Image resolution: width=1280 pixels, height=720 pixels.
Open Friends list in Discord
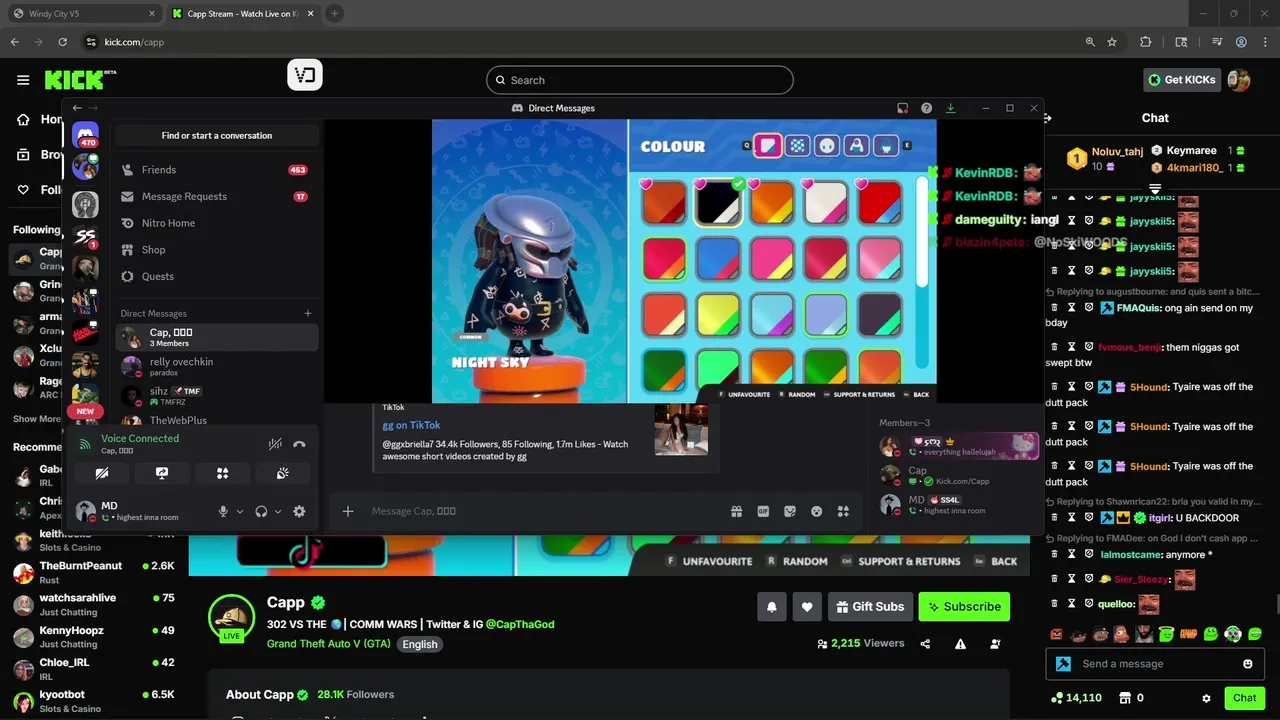point(215,170)
